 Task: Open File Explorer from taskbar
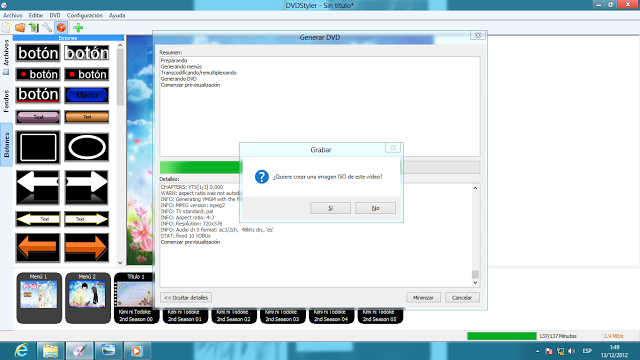point(51,351)
